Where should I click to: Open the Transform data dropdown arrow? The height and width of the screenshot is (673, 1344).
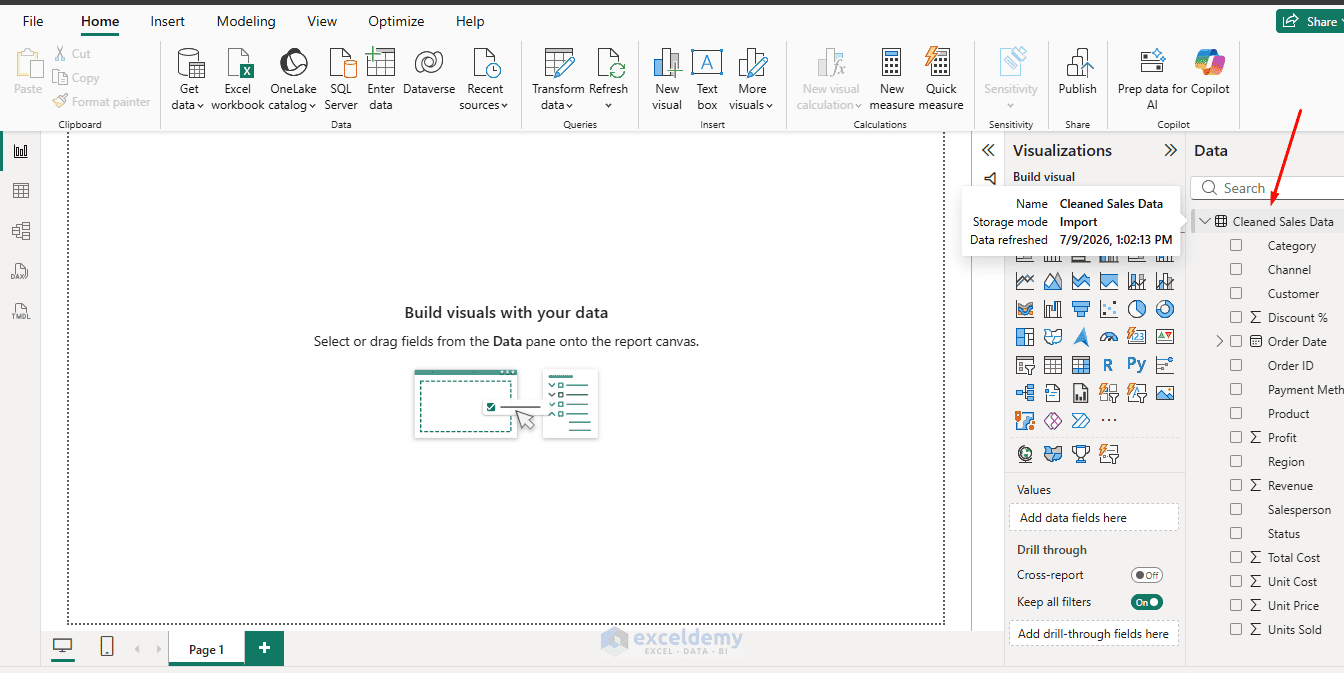[569, 105]
